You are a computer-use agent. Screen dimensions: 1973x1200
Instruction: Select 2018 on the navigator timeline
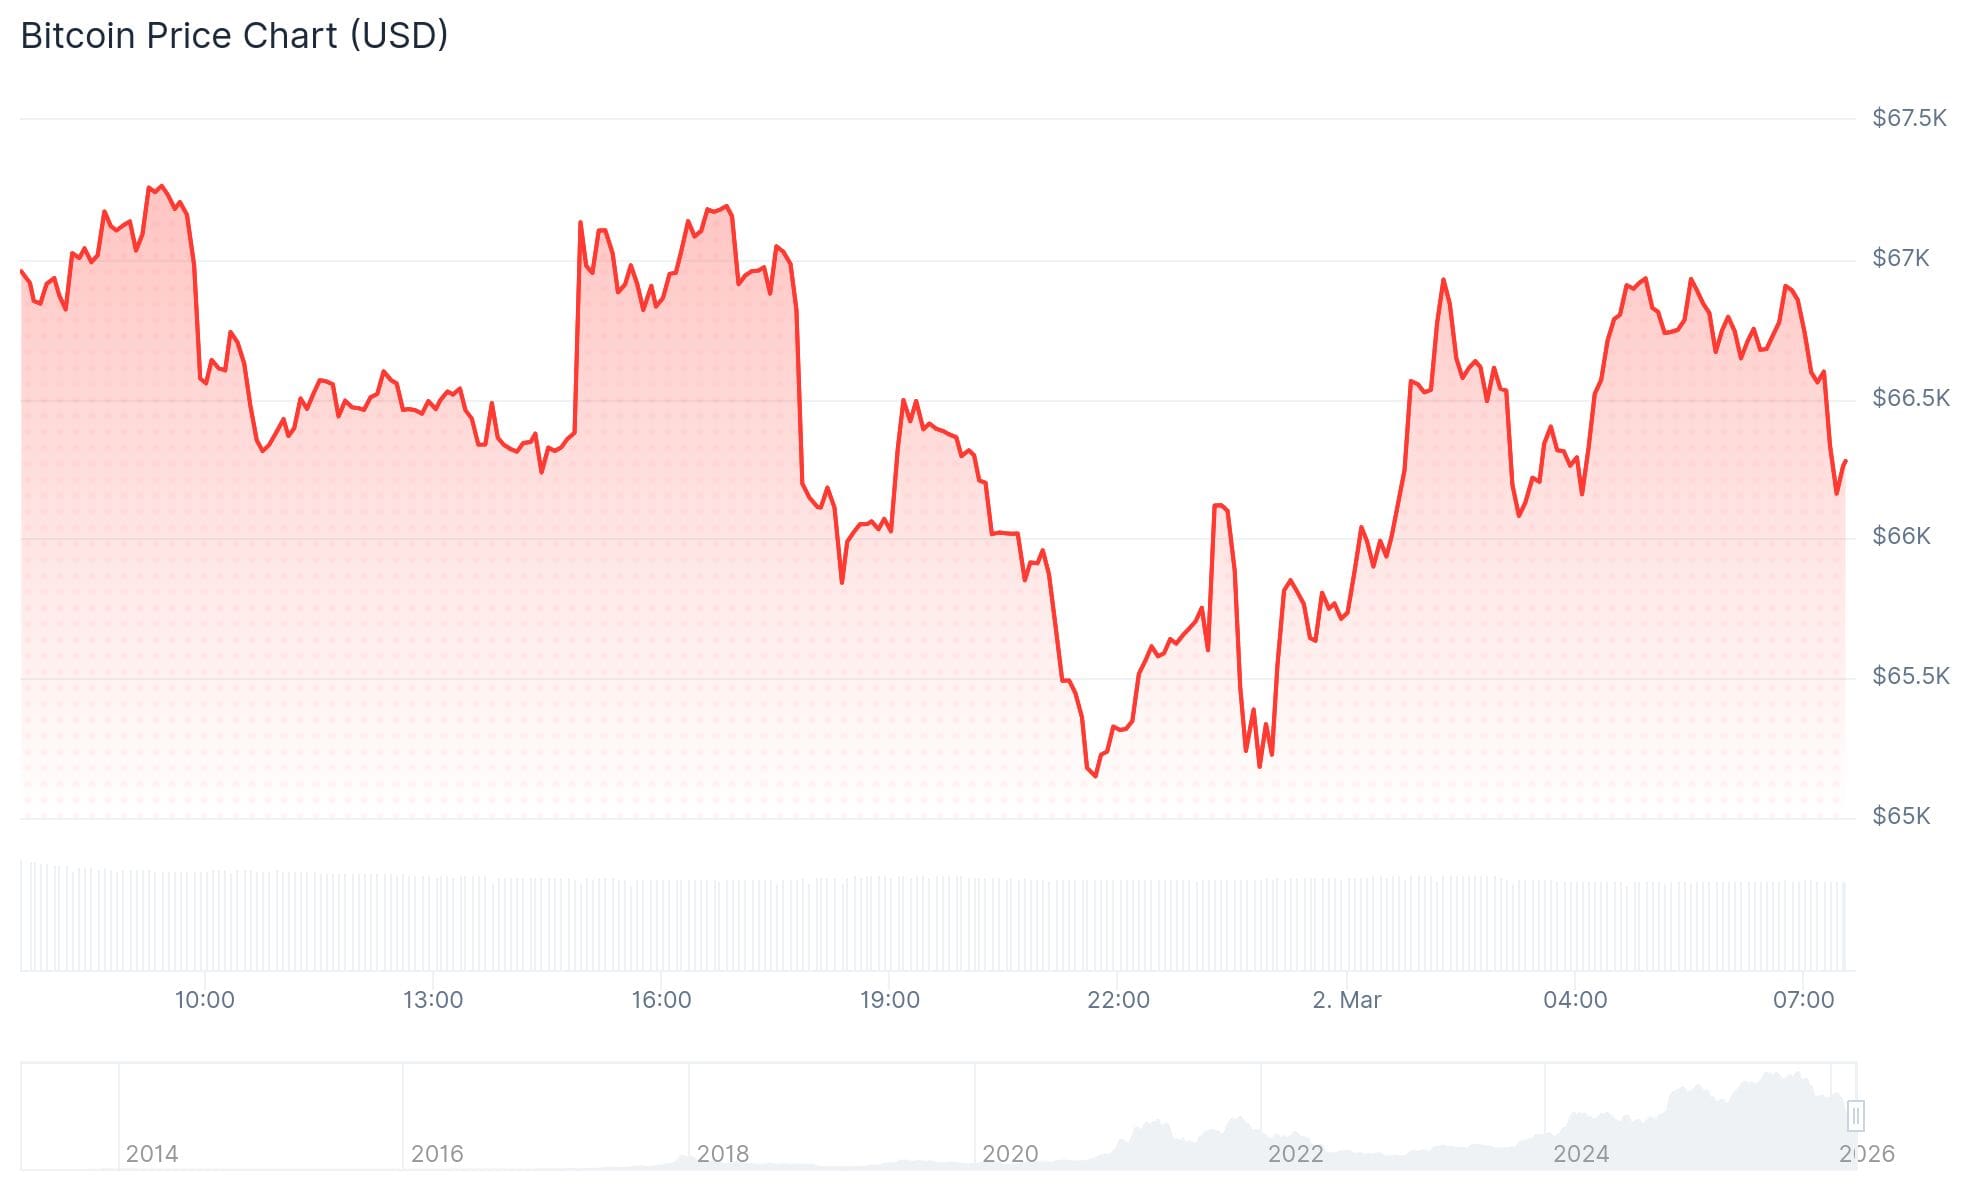point(722,1154)
